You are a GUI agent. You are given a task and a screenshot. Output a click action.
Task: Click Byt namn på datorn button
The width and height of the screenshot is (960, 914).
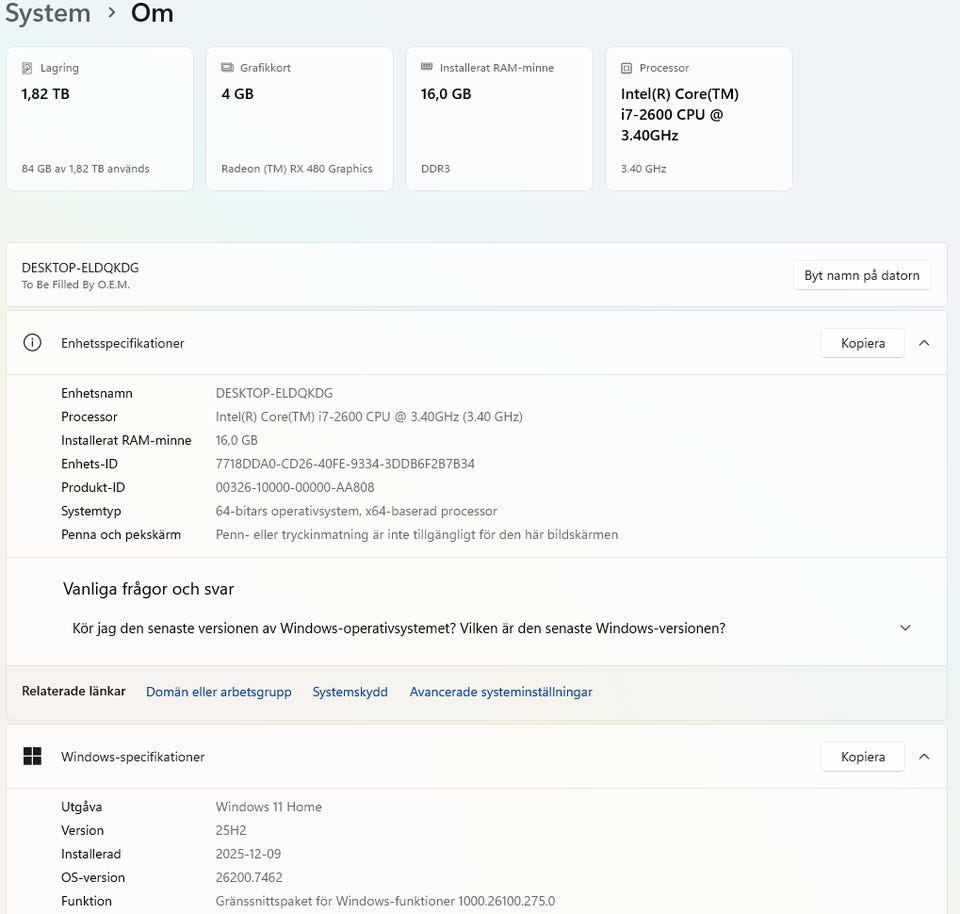(x=861, y=275)
